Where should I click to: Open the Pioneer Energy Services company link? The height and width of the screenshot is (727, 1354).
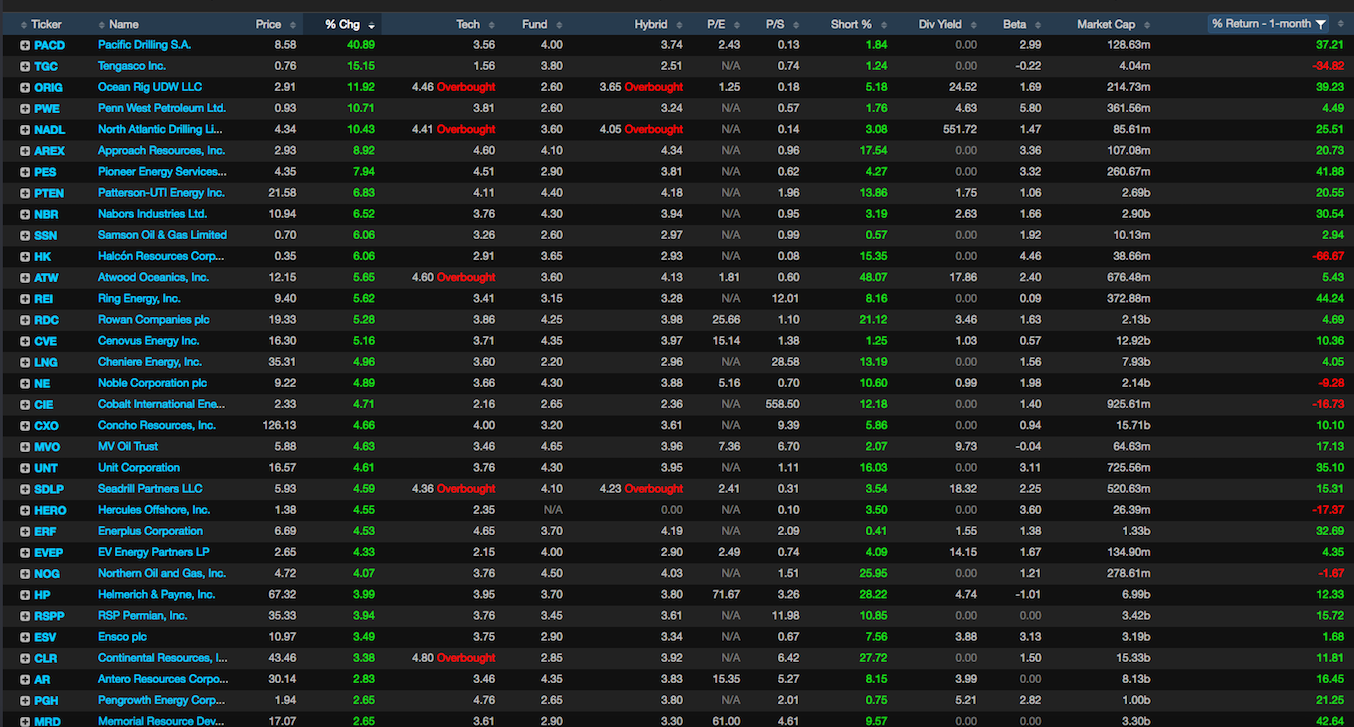(162, 172)
